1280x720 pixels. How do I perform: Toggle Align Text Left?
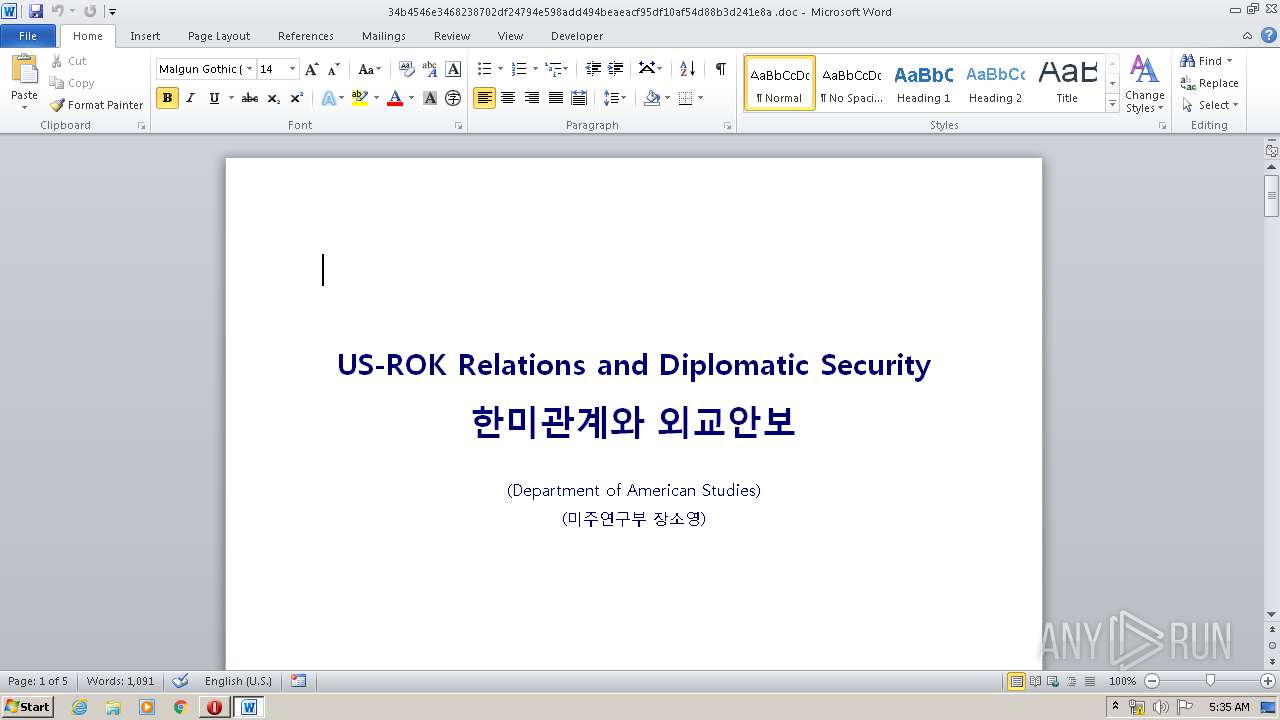[x=484, y=98]
